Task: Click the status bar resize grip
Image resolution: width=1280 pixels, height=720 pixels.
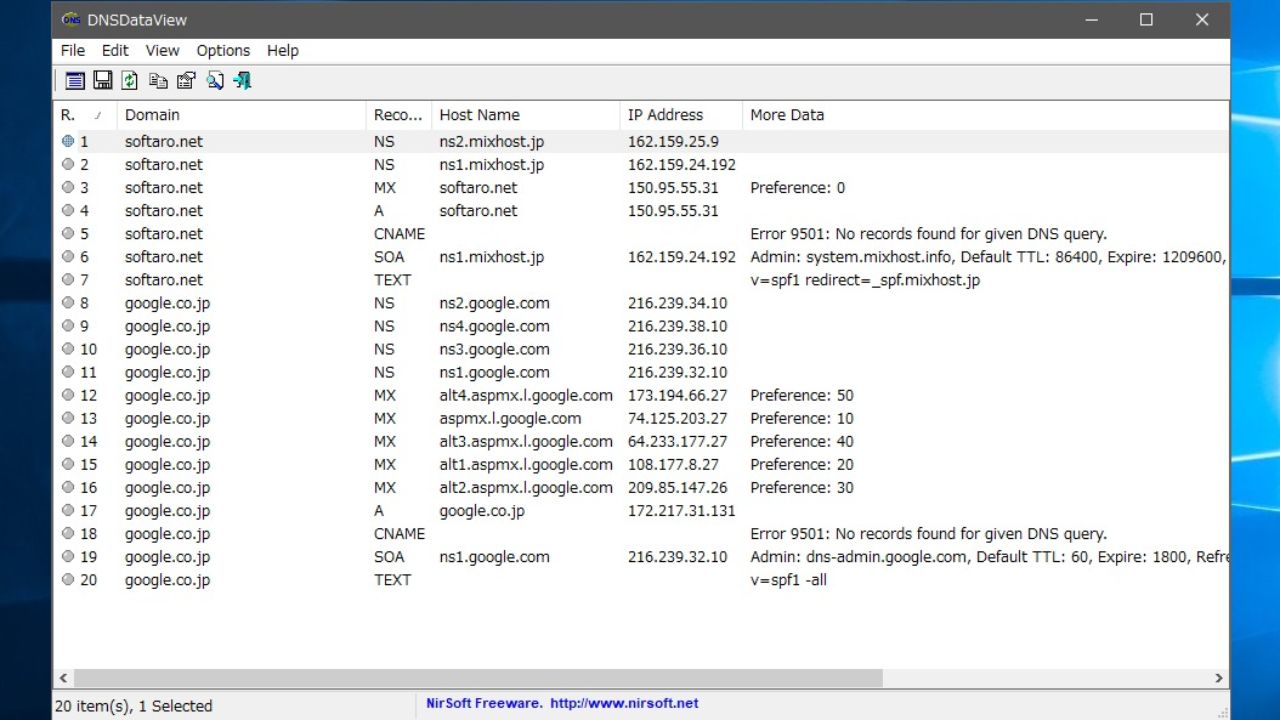Action: click(x=1222, y=711)
